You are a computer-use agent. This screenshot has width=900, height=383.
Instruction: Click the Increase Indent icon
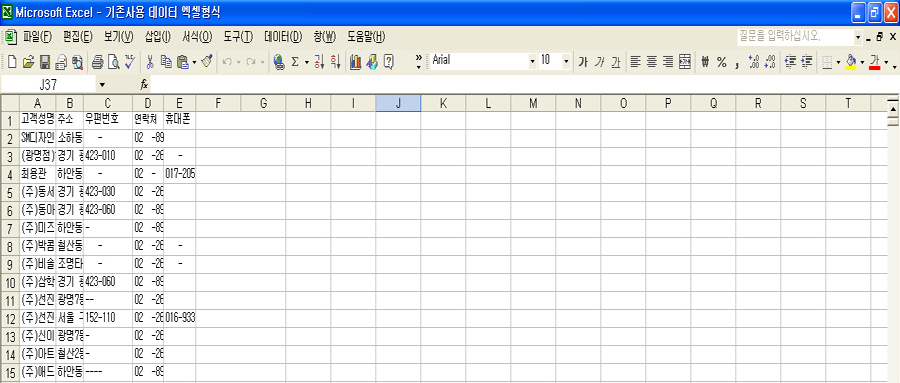pyautogui.click(x=806, y=61)
